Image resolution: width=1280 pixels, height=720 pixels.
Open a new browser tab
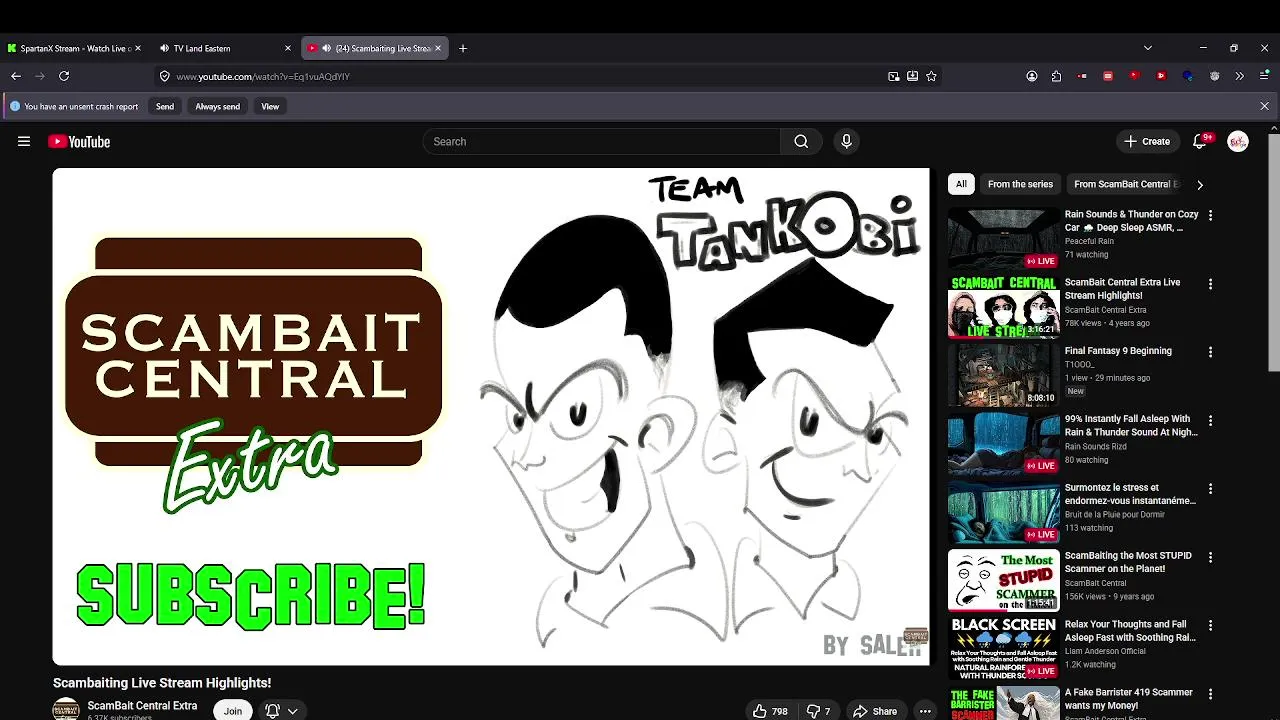[463, 48]
